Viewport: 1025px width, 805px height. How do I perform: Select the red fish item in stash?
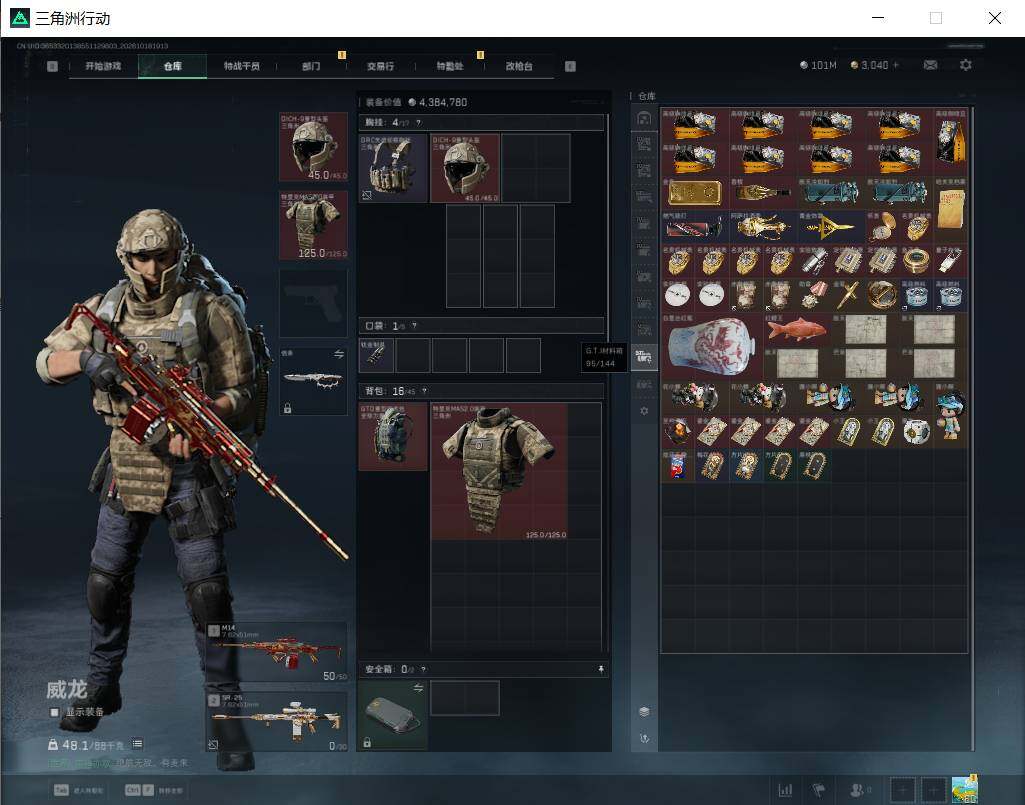pos(796,329)
